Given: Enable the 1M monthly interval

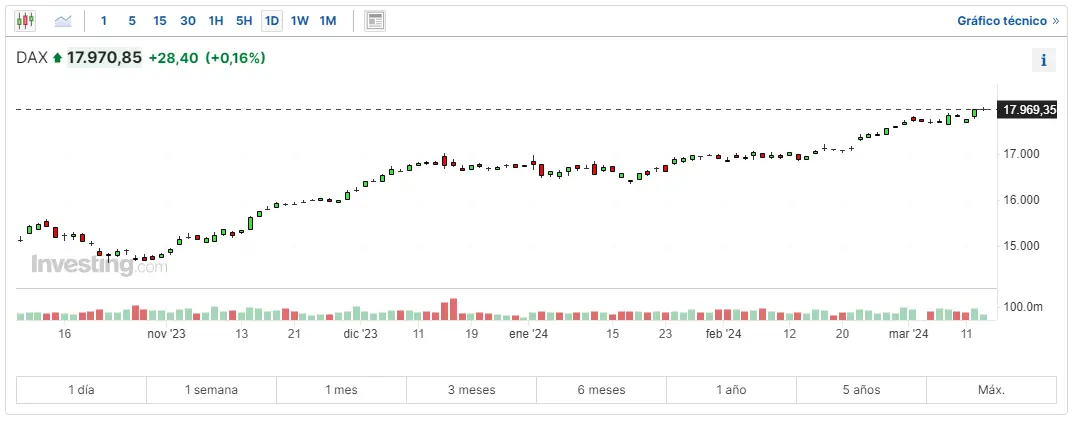Looking at the screenshot, I should point(328,20).
